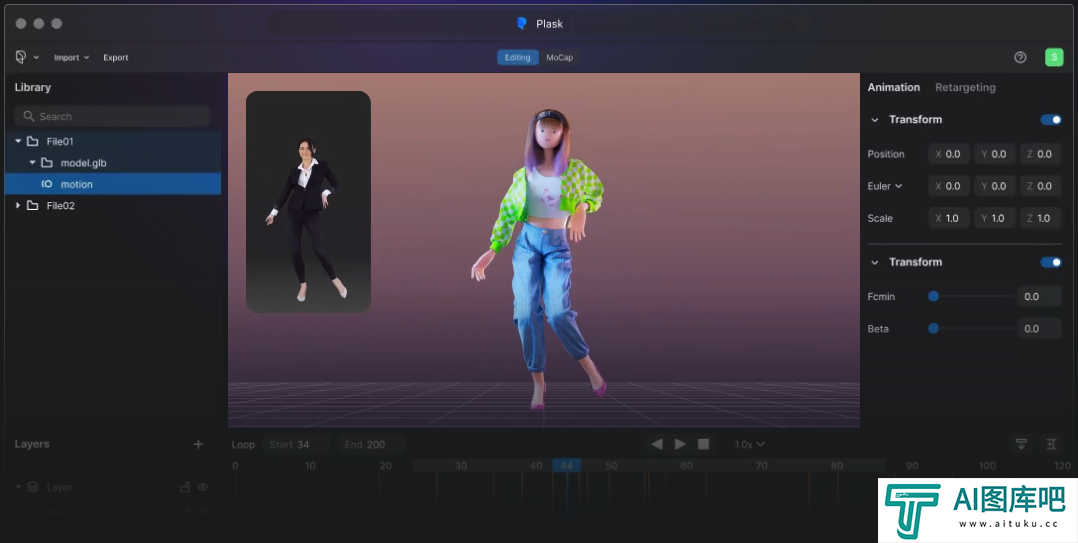Play animation in reverse
Image resolution: width=1078 pixels, height=543 pixels.
657,444
